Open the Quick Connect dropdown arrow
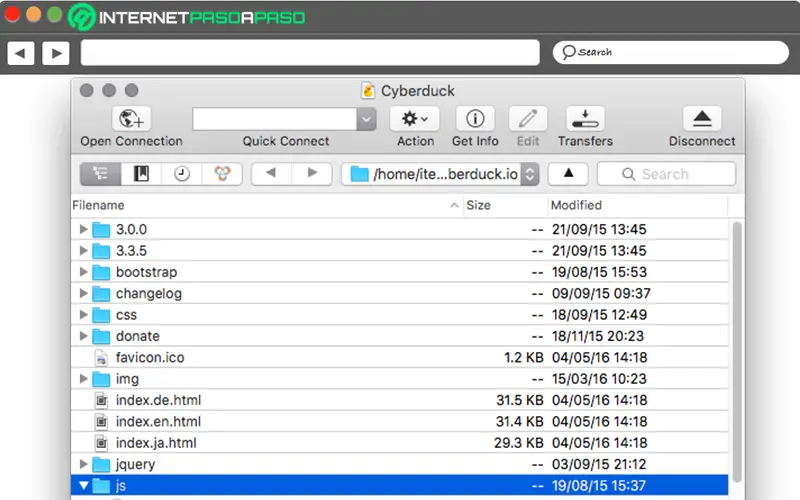The image size is (800, 500). coord(366,119)
